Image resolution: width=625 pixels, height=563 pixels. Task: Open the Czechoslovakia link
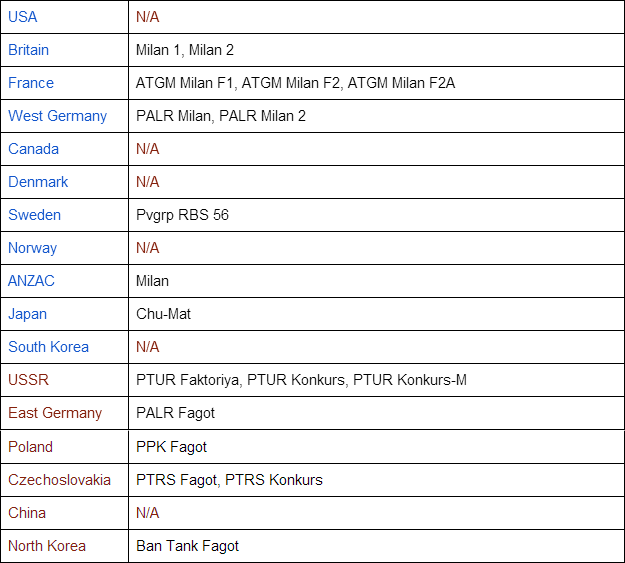pos(59,480)
